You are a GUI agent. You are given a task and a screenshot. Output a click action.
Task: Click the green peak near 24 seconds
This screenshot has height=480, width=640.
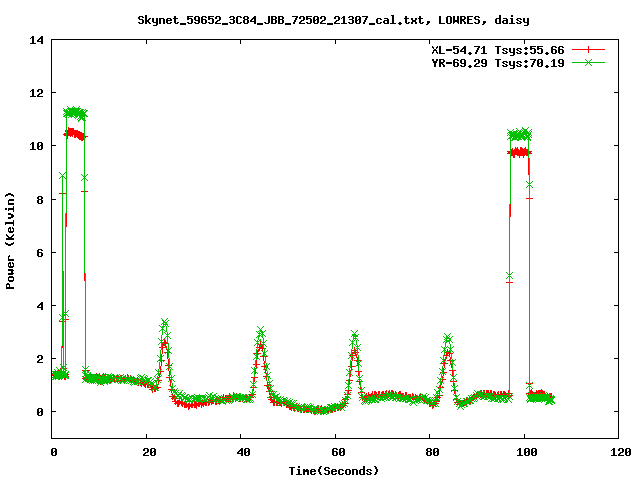pos(165,323)
